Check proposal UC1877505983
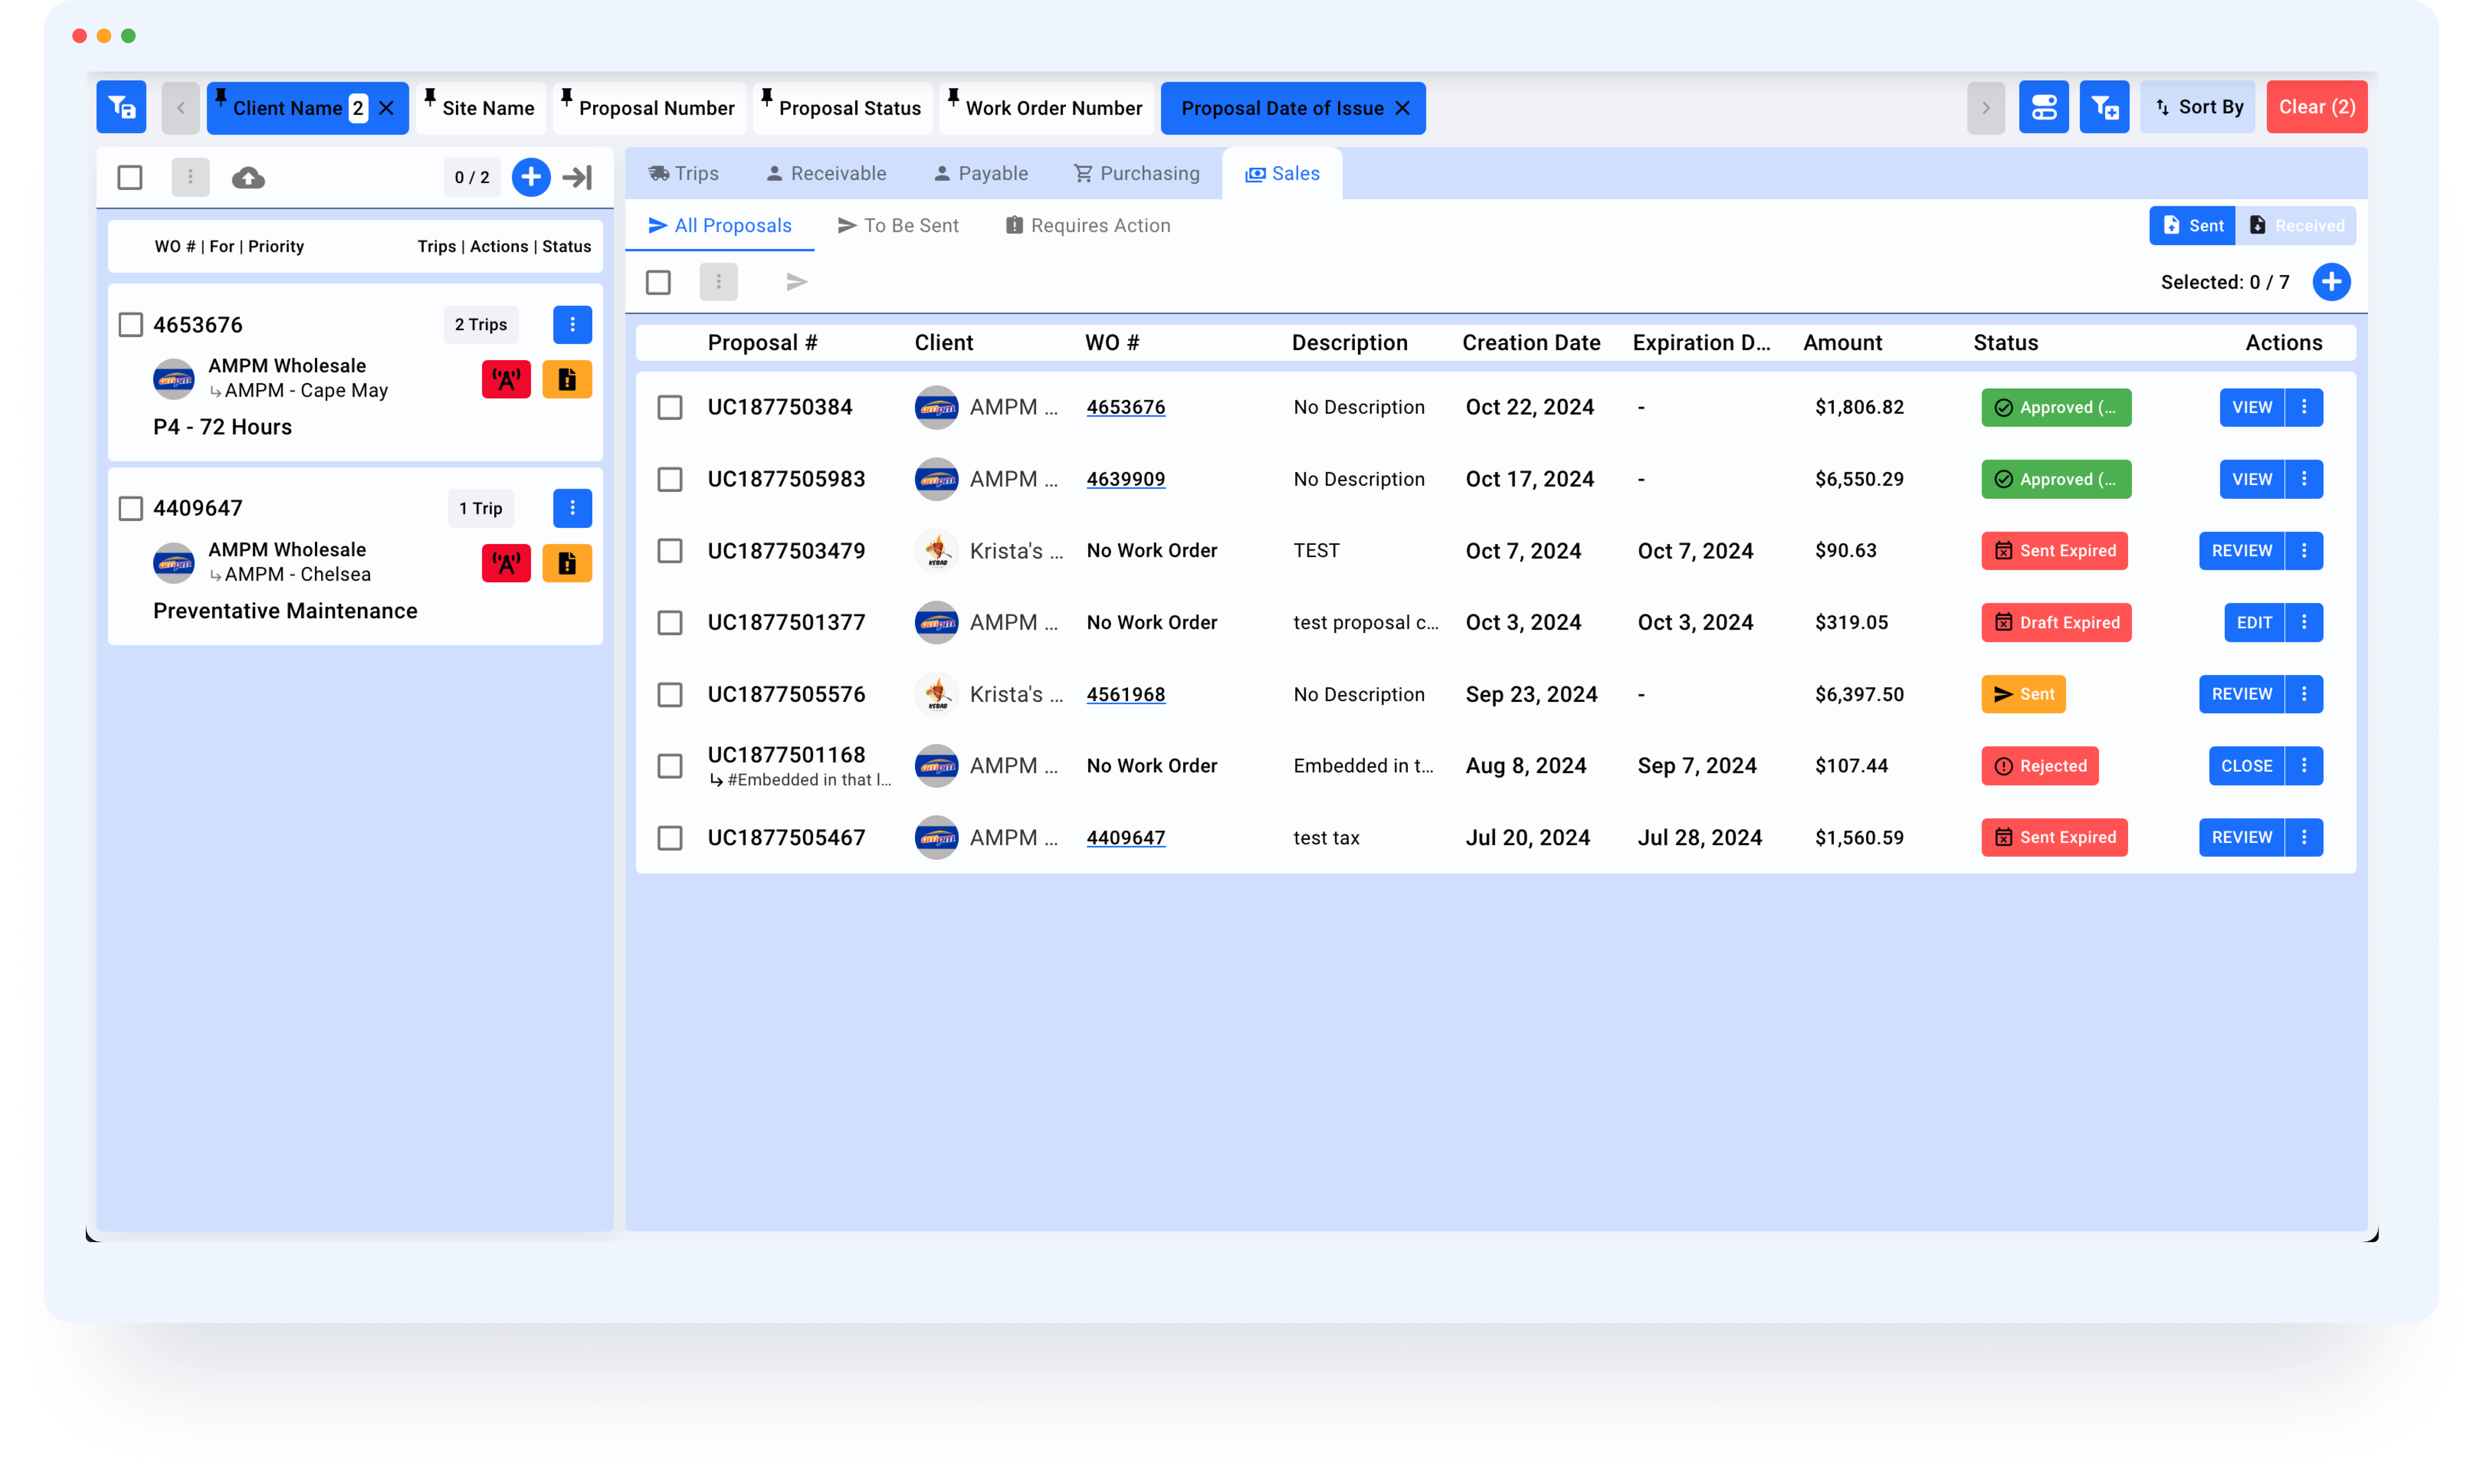 [670, 479]
